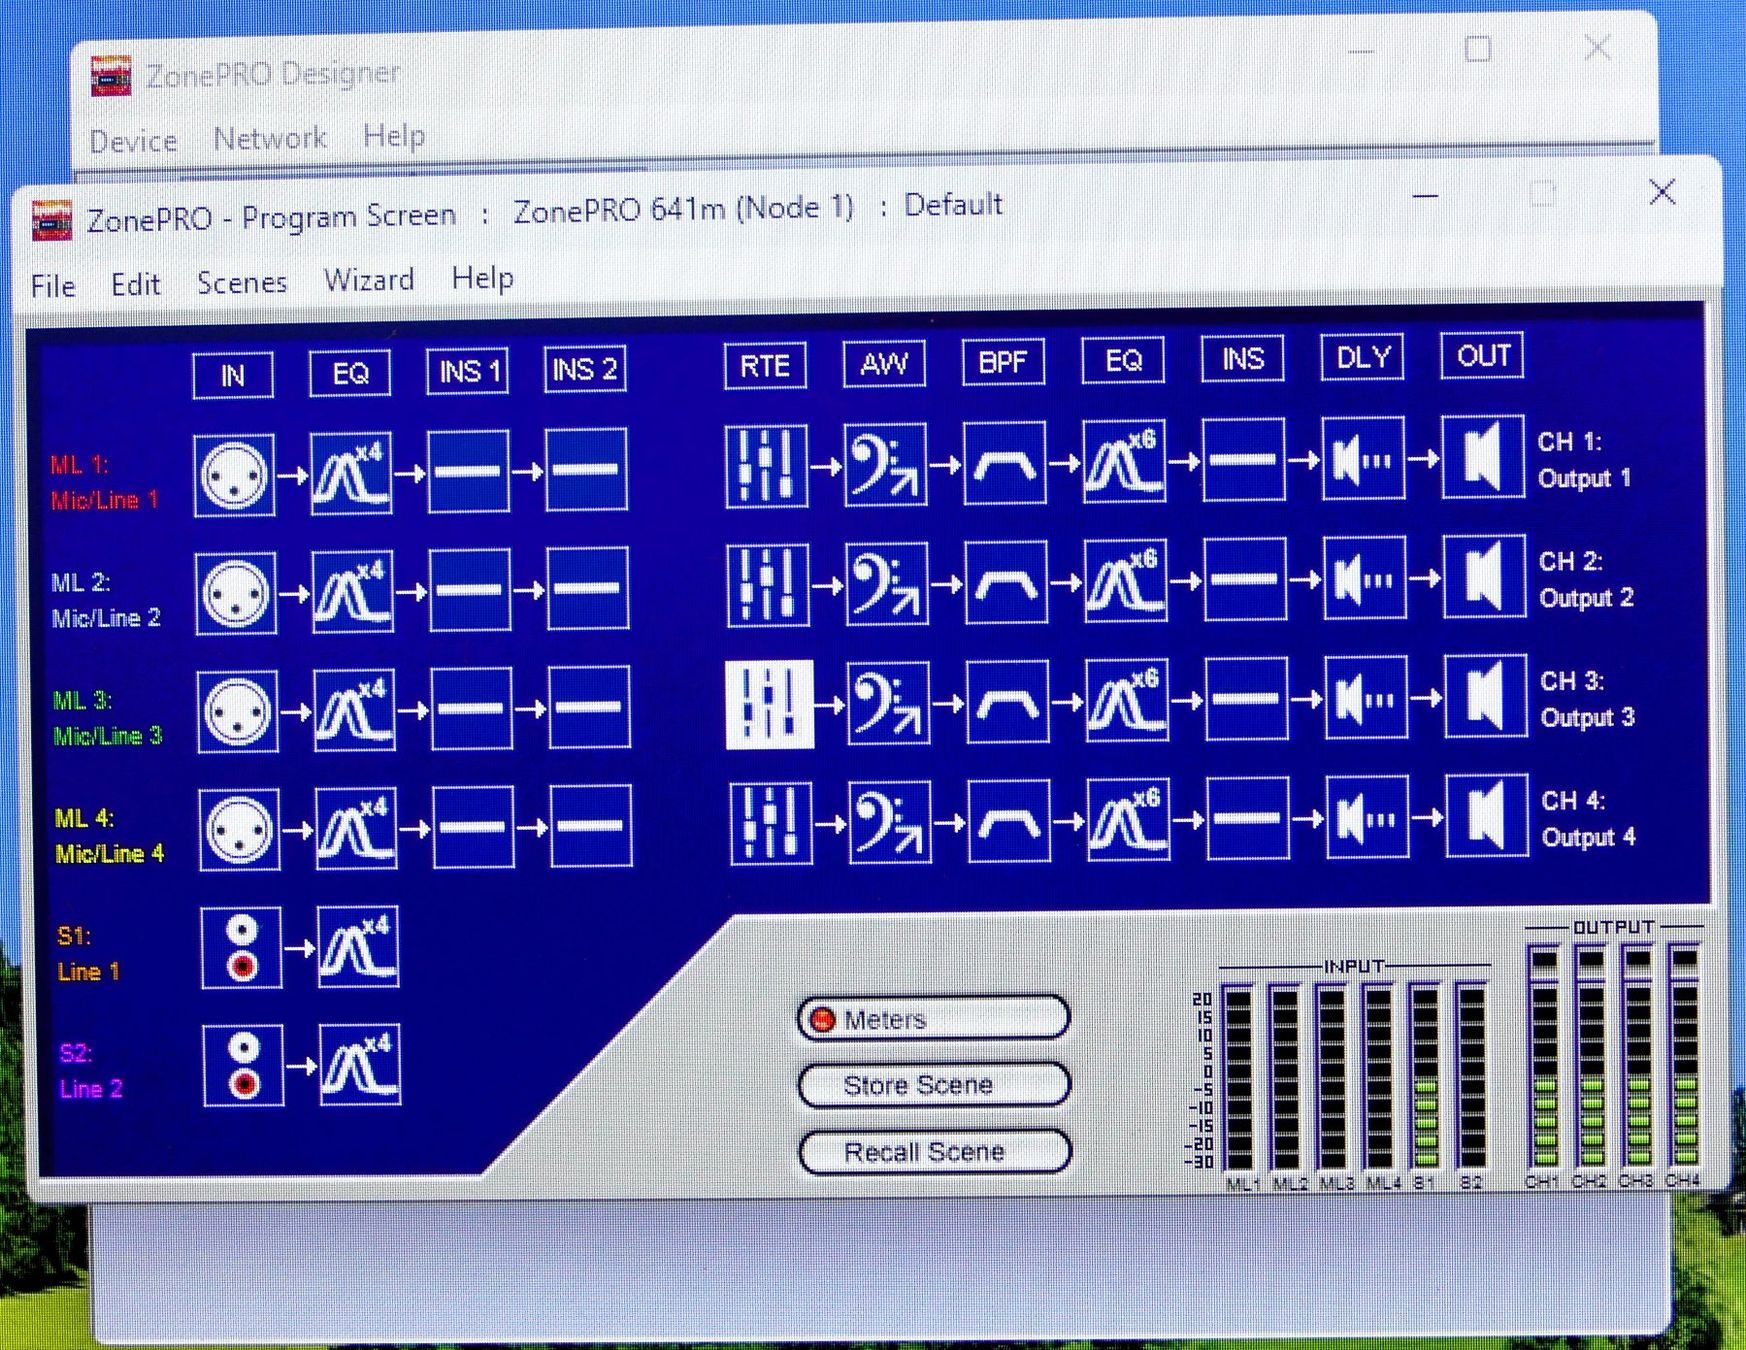Open the CH 2 AutoWarmth (AW) block
This screenshot has width=1746, height=1350.
tap(886, 584)
